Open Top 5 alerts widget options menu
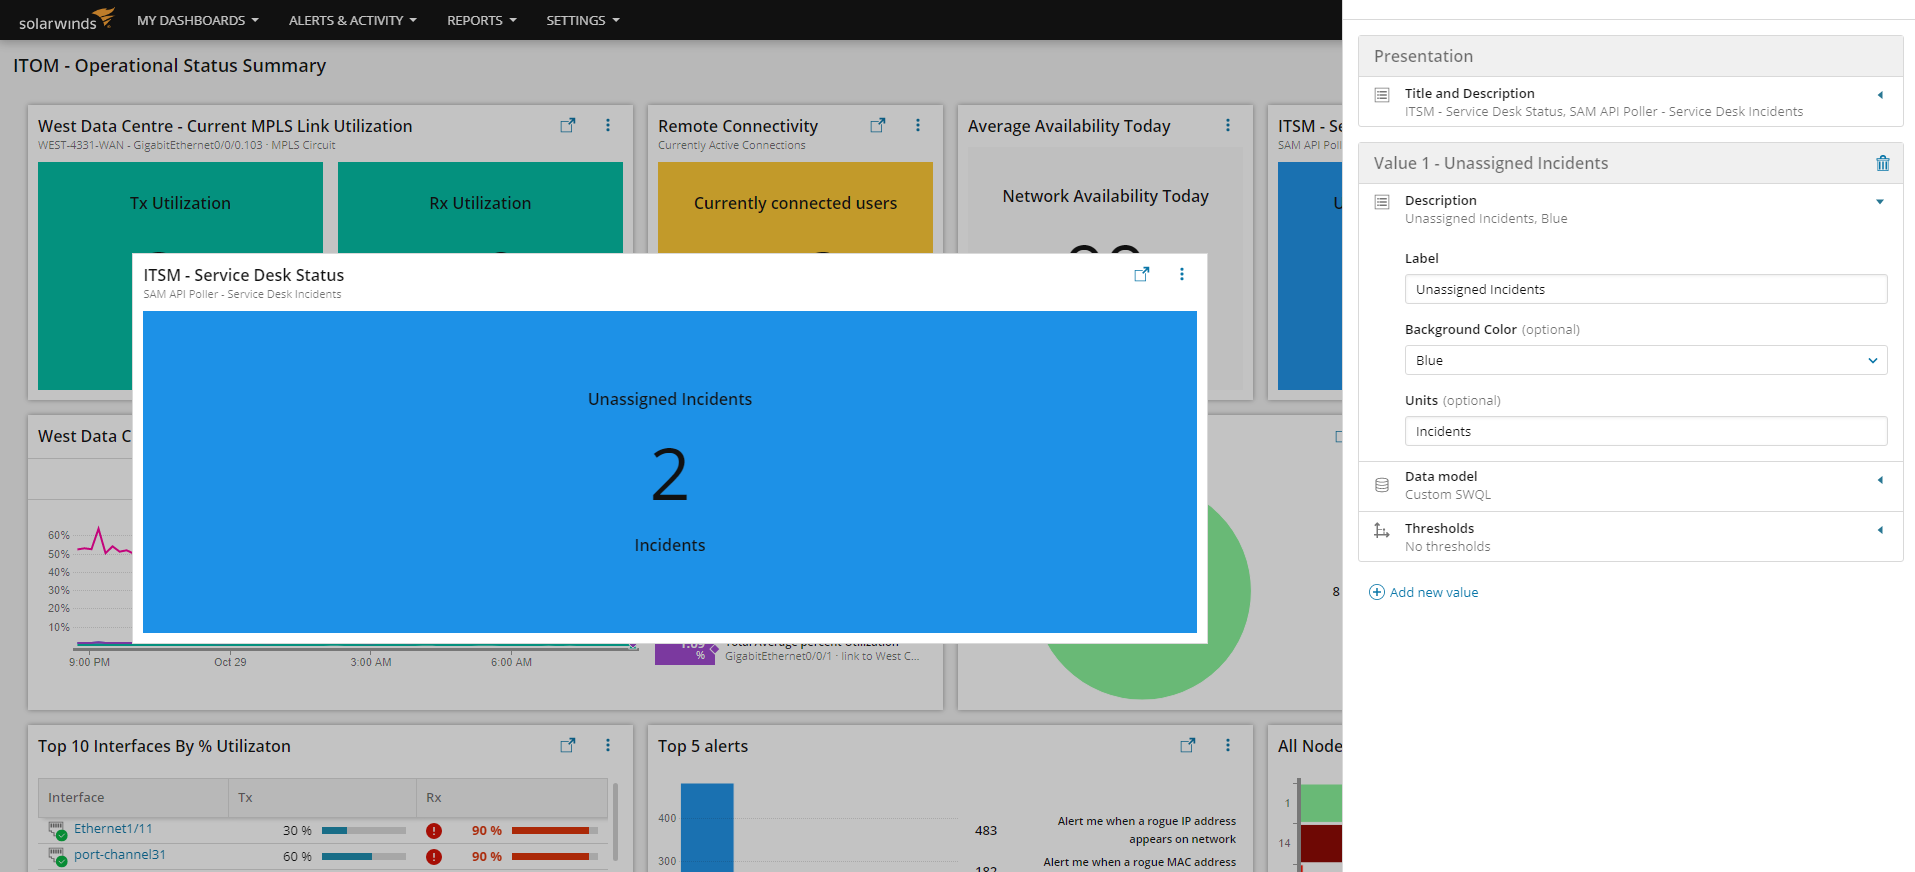1915x872 pixels. coord(1228,745)
